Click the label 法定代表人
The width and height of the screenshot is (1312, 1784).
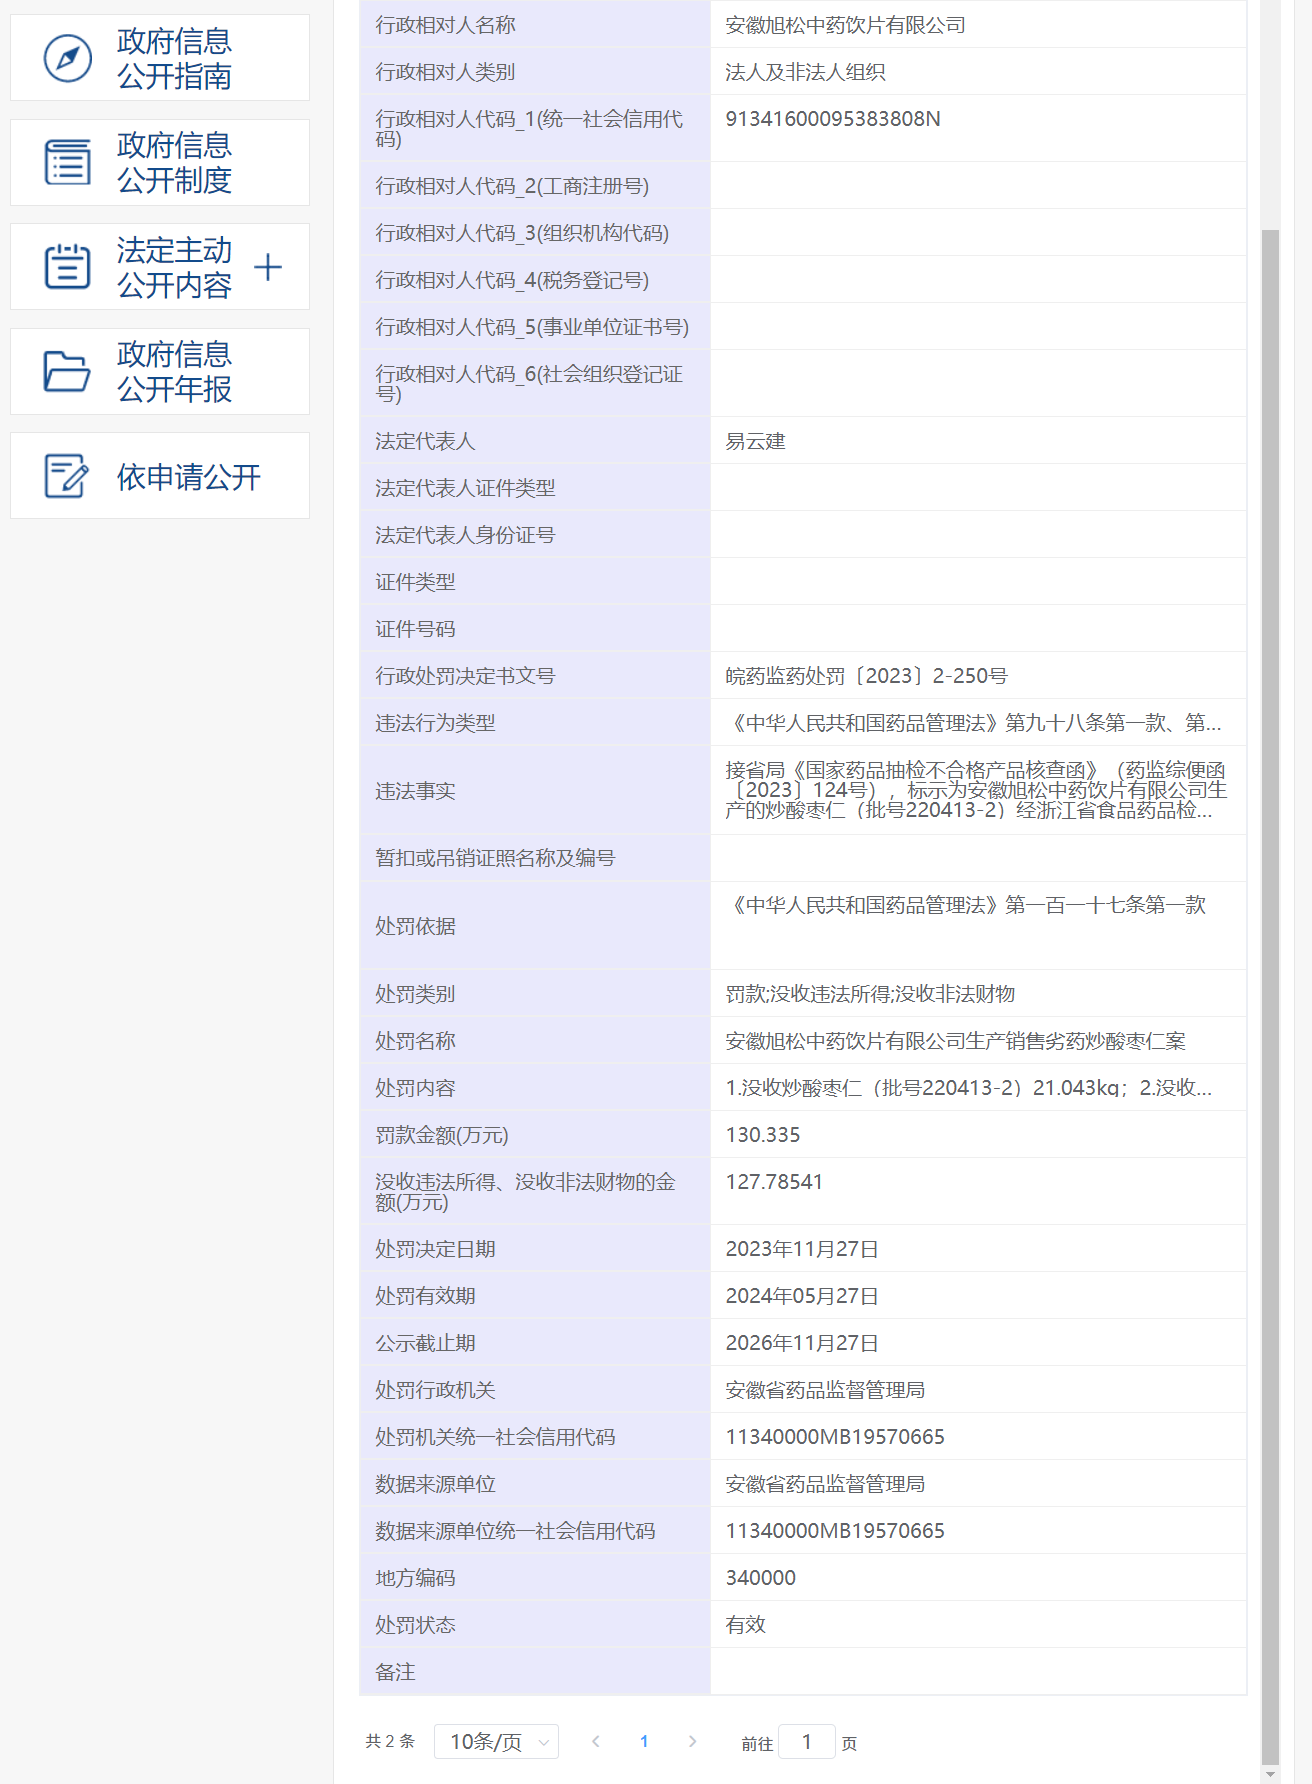point(425,441)
